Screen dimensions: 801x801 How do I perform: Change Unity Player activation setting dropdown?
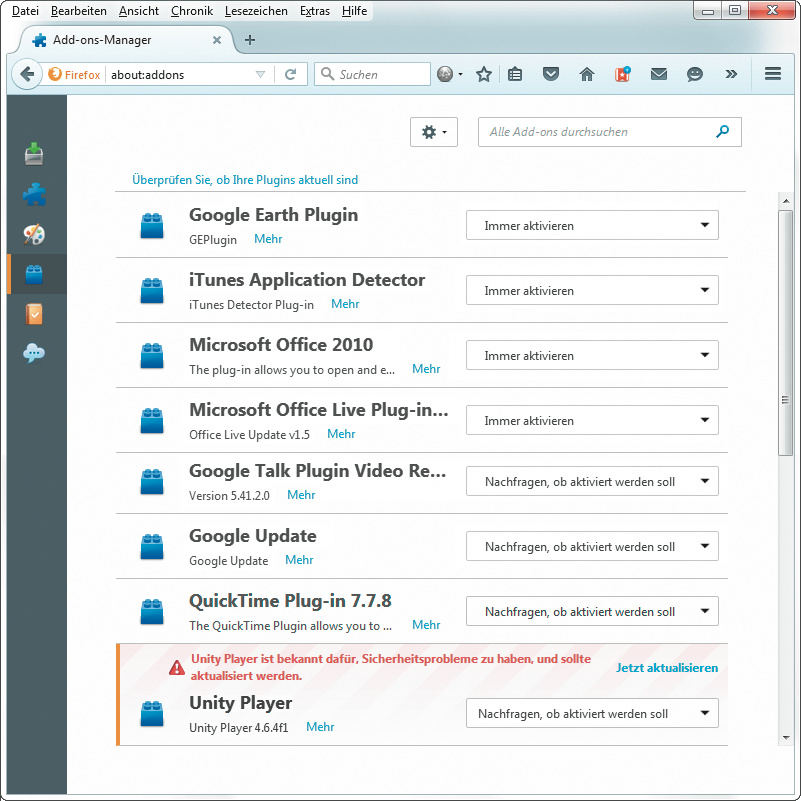(592, 714)
